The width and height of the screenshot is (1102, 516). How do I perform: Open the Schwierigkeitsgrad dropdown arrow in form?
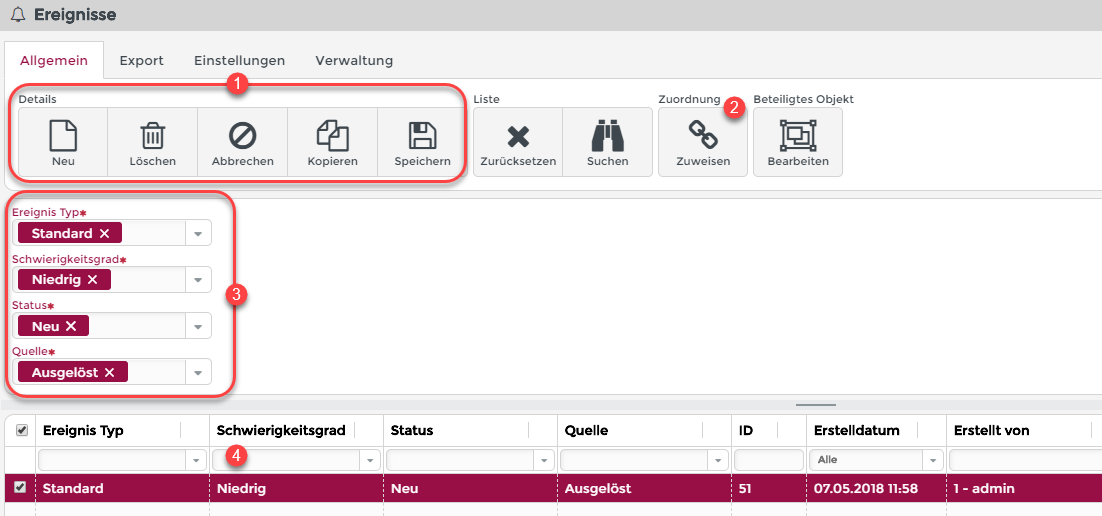tap(197, 280)
